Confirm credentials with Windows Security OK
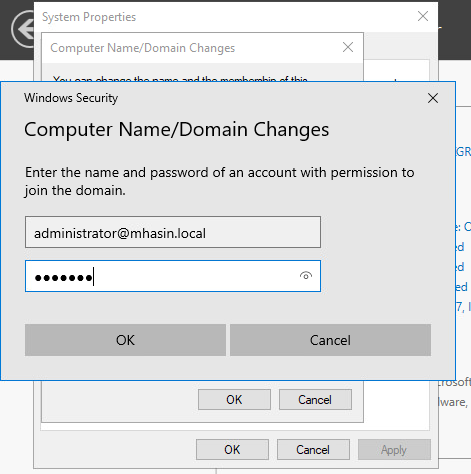 [x=125, y=340]
